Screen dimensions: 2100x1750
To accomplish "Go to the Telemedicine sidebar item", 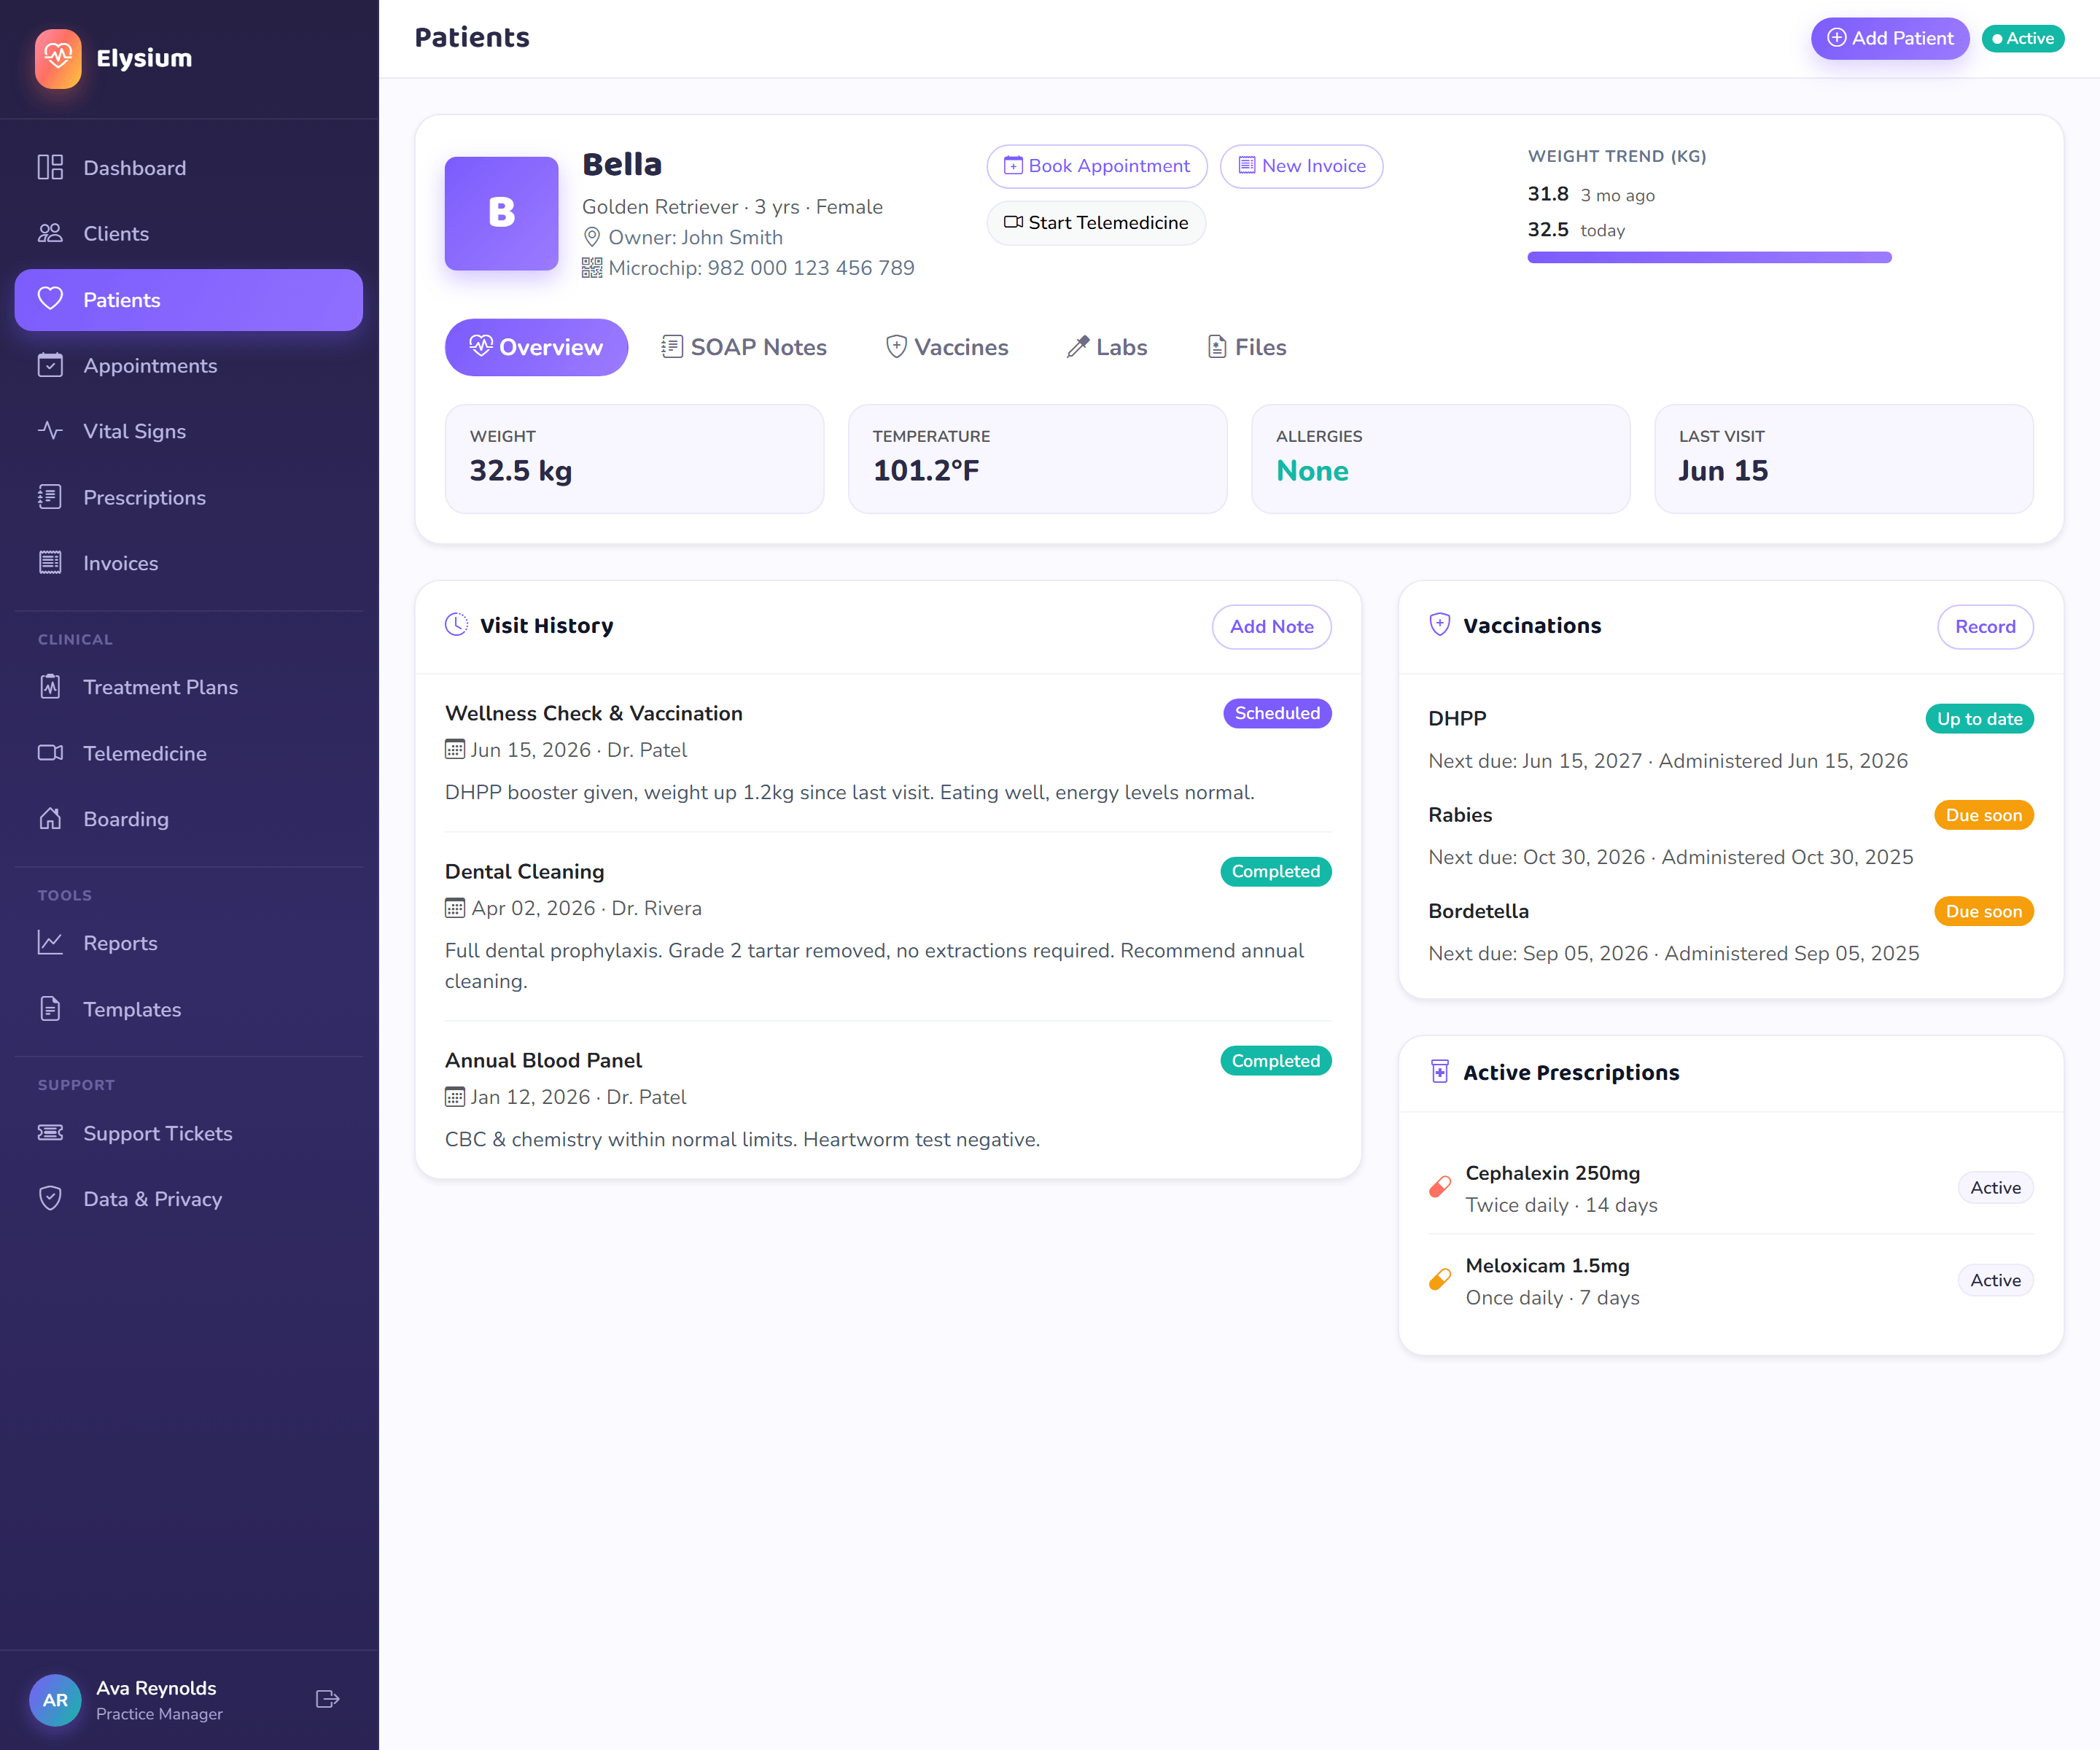I will coord(189,753).
